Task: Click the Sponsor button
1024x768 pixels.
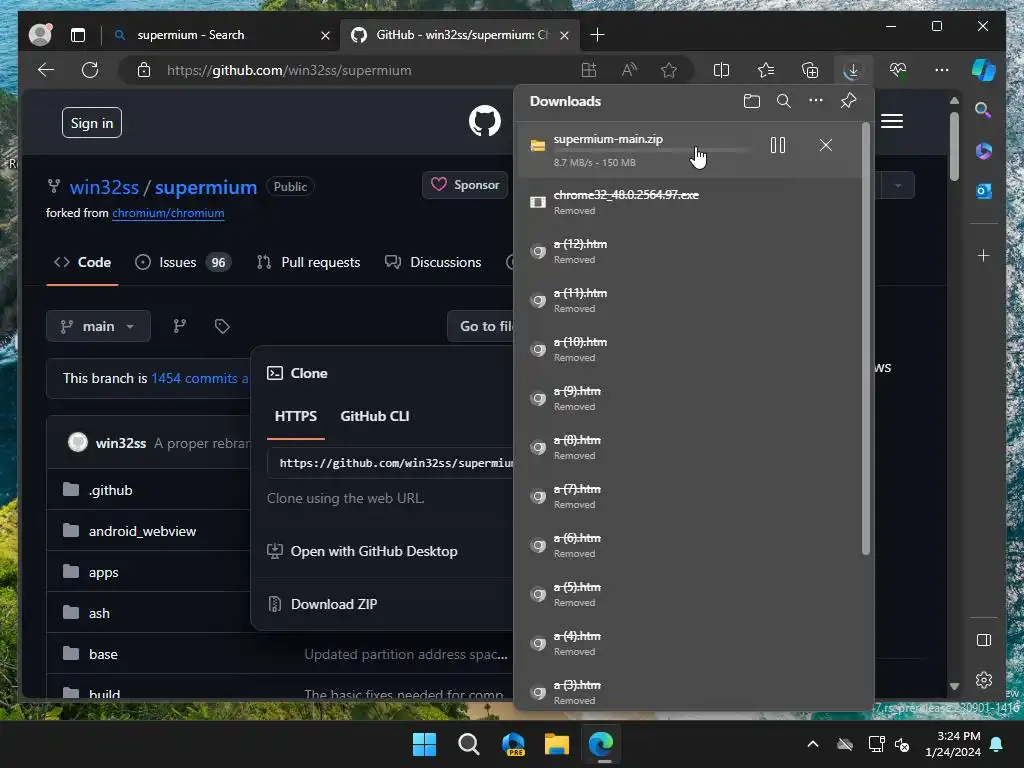Action: 465,185
